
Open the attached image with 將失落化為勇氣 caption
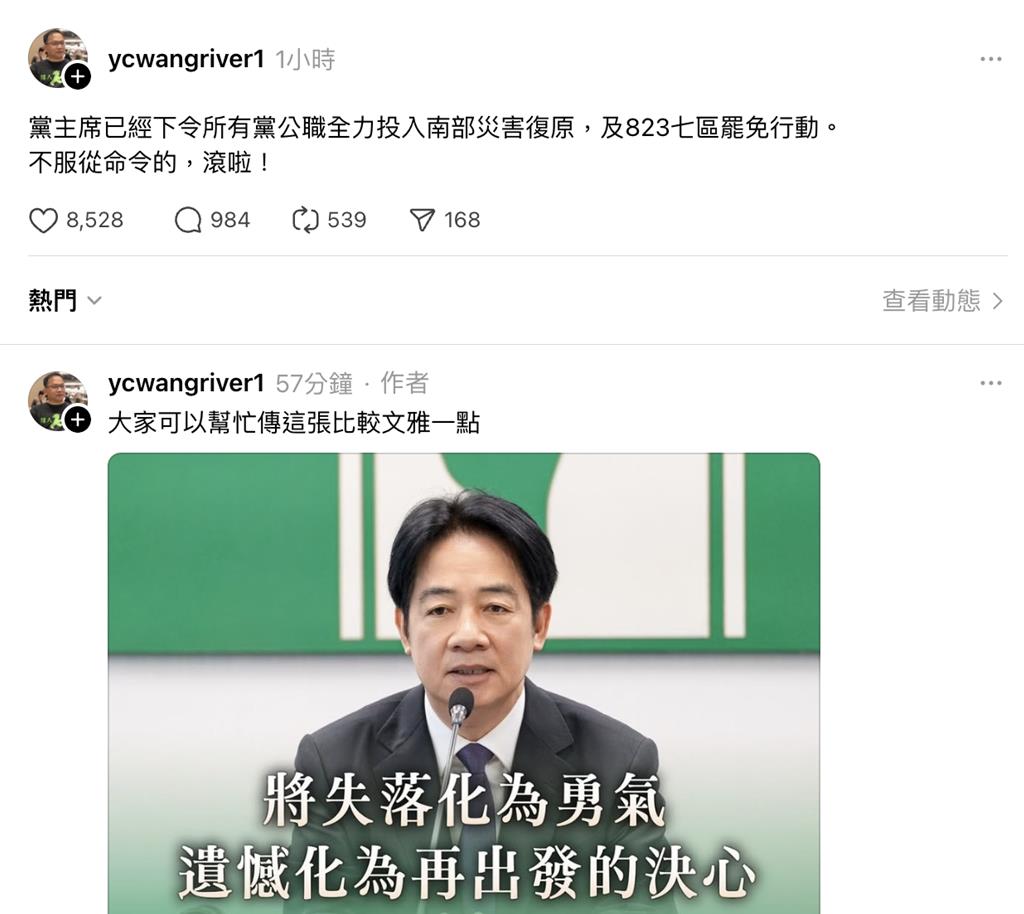[x=464, y=683]
